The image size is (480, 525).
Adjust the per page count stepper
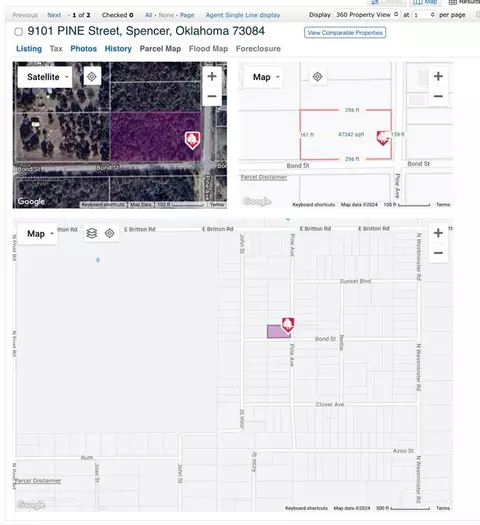pyautogui.click(x=424, y=15)
